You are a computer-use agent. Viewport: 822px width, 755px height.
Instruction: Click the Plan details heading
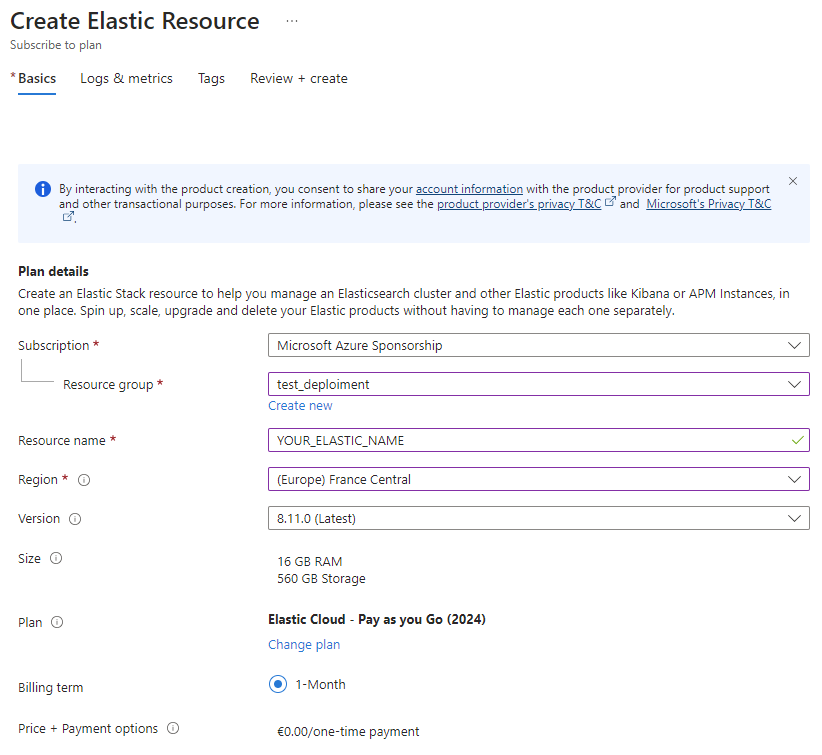(x=53, y=272)
